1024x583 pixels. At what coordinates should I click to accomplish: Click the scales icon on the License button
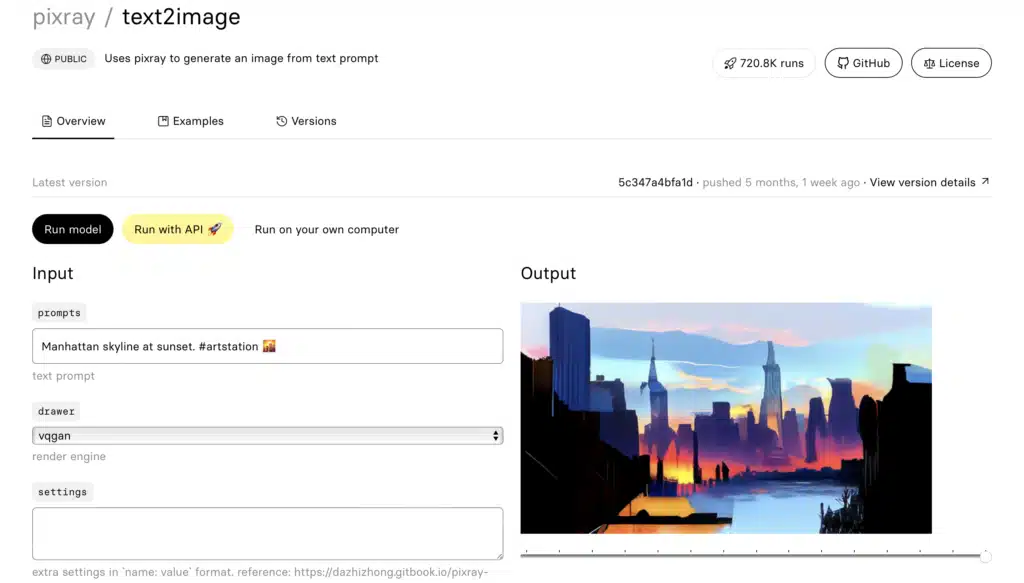coord(929,63)
